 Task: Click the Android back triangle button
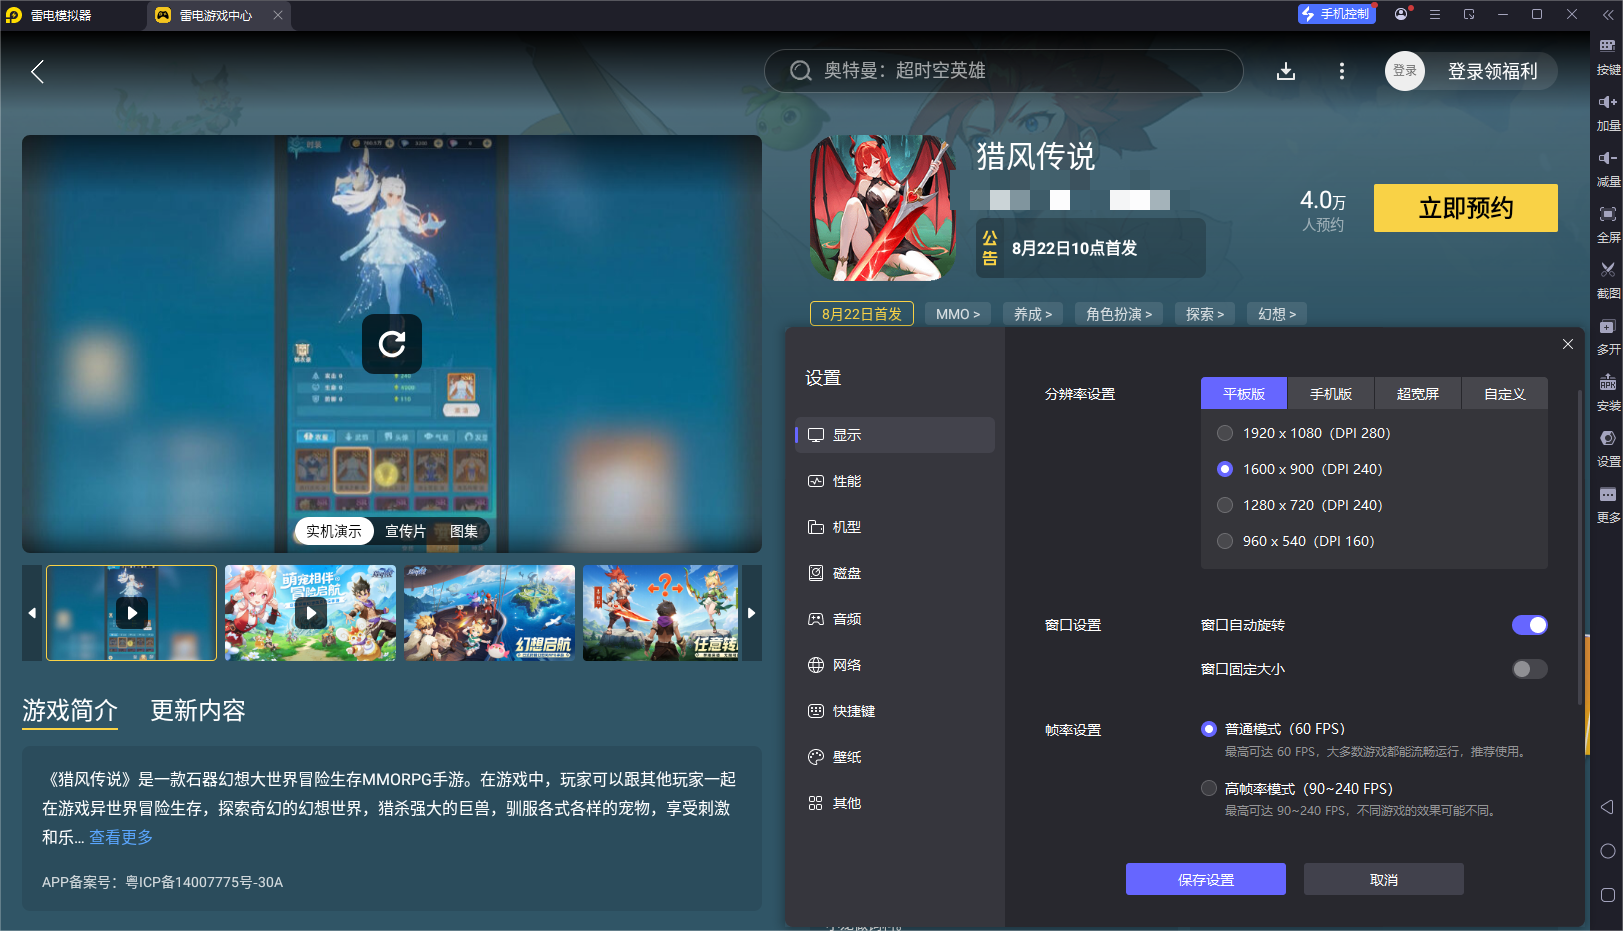coord(1608,807)
